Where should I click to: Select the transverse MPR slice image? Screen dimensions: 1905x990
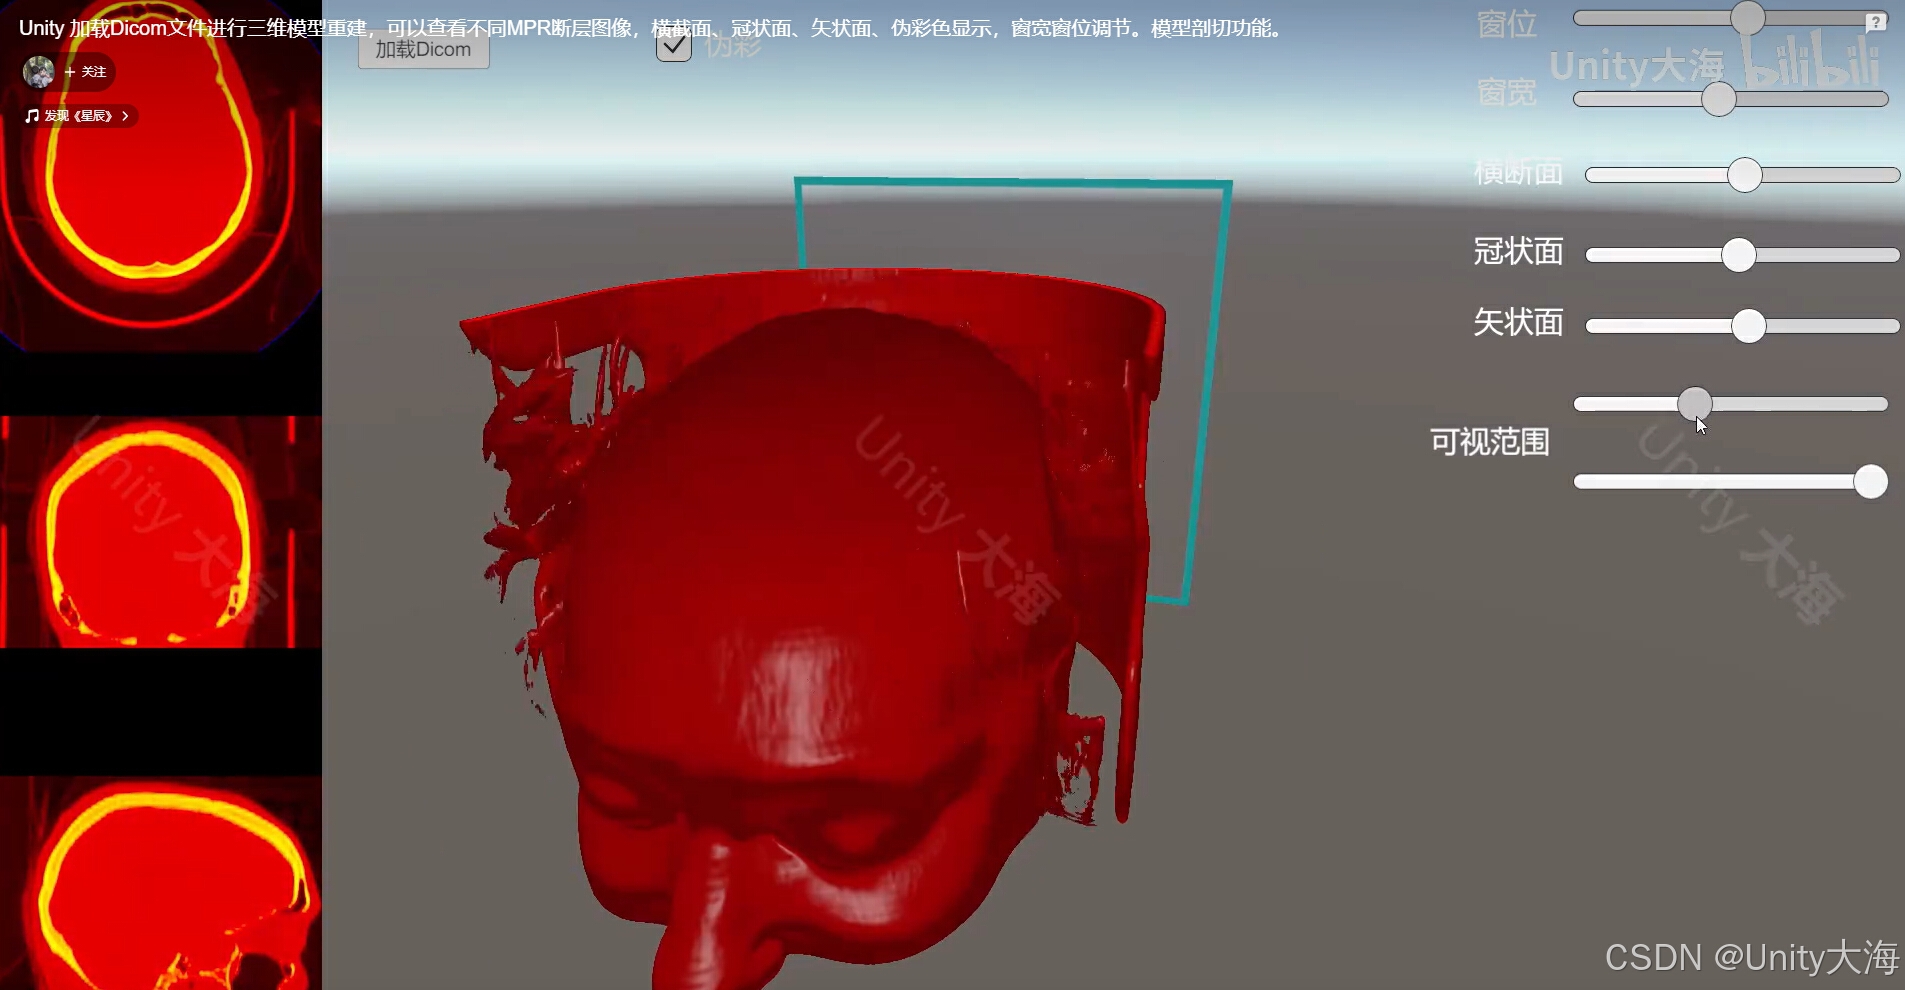tap(161, 176)
